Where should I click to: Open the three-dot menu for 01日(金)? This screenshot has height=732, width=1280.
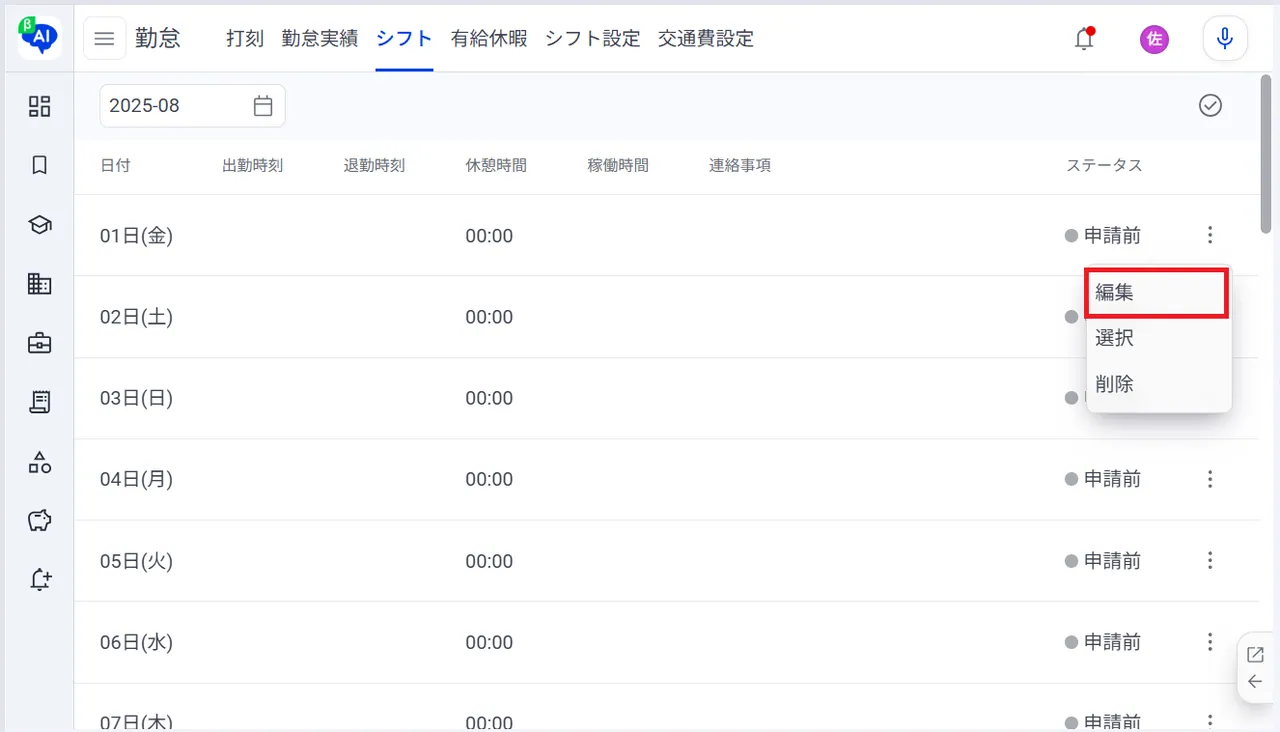[x=1210, y=236]
